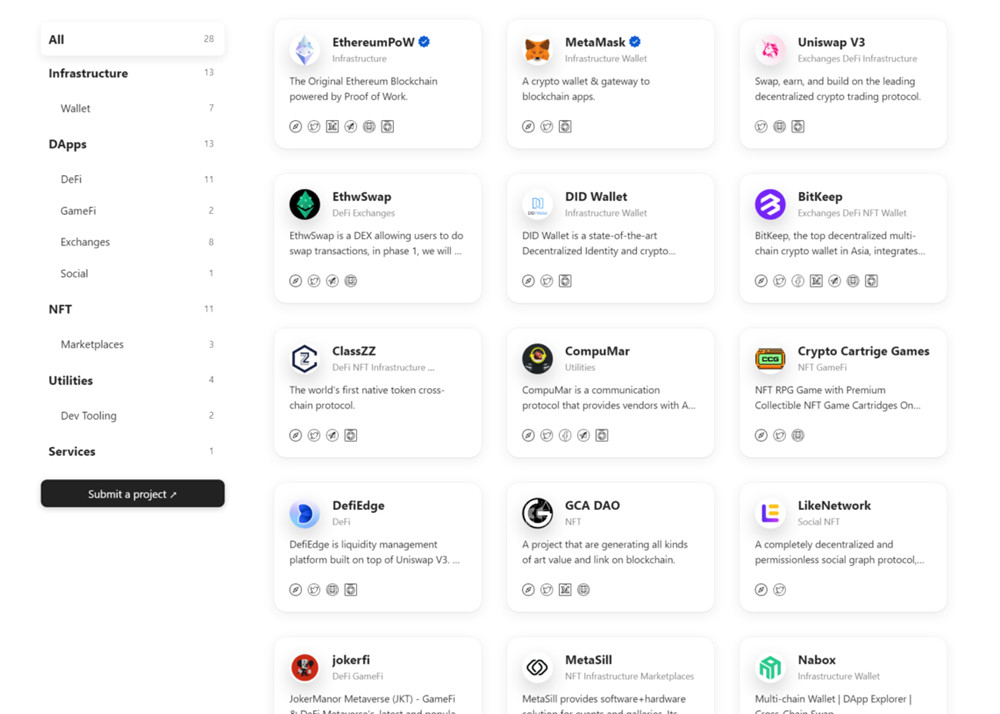Open EthereumPoW's Twitter link icon
Image resolution: width=1000 pixels, height=714 pixels.
point(314,126)
